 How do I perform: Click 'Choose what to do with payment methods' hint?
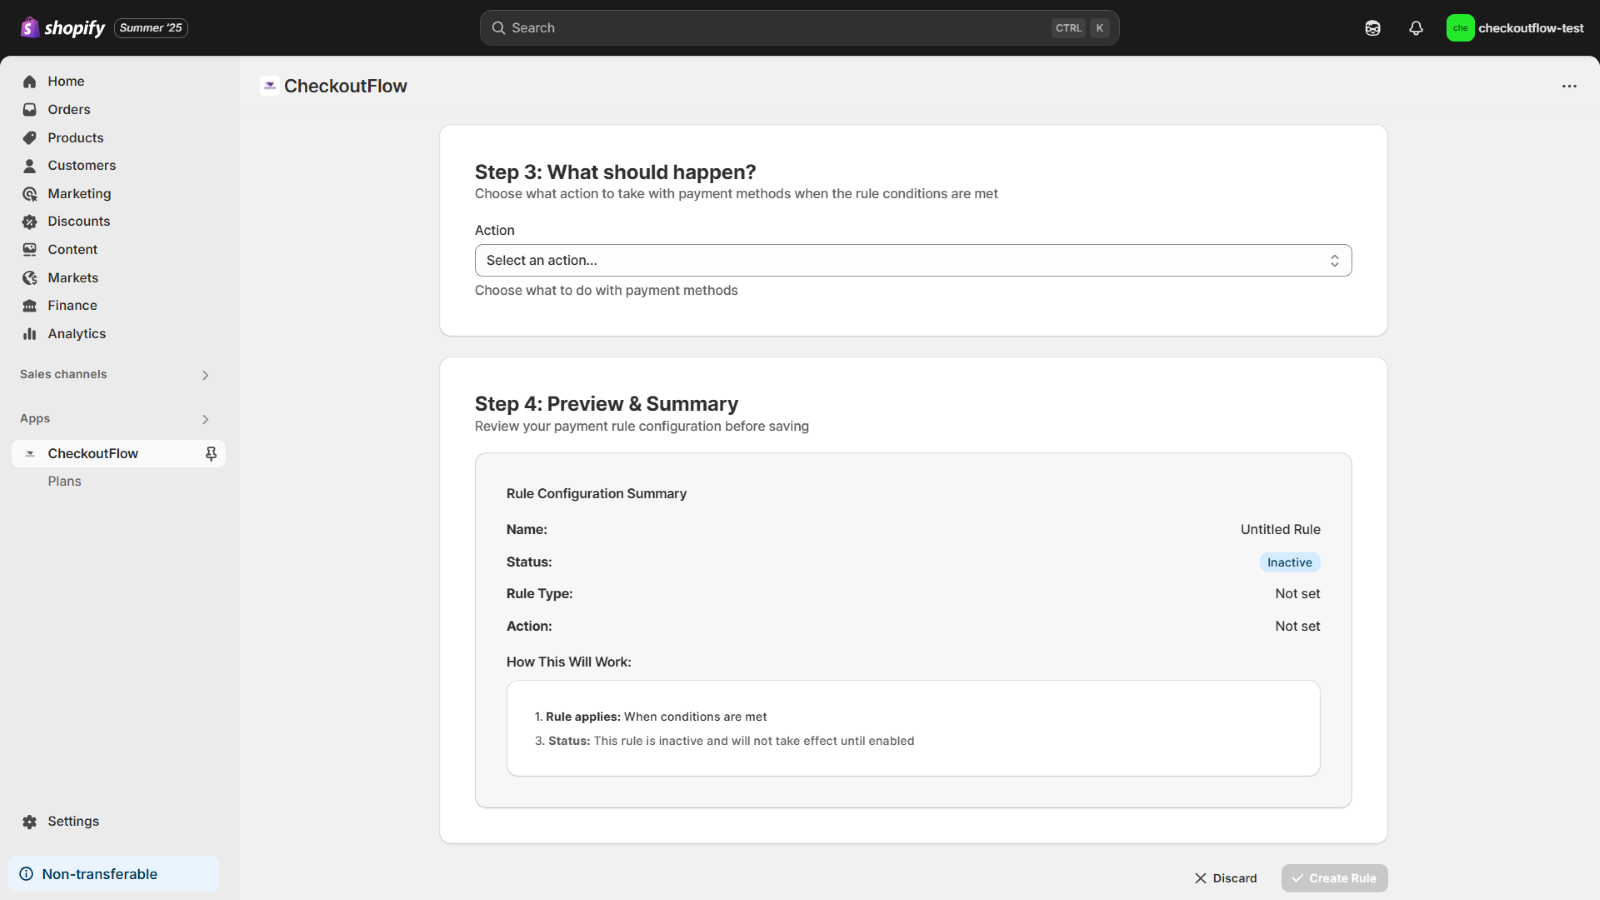(x=606, y=291)
